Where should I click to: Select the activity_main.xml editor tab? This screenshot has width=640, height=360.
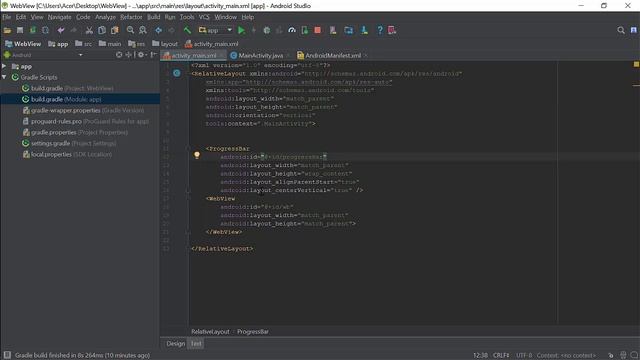(x=193, y=56)
